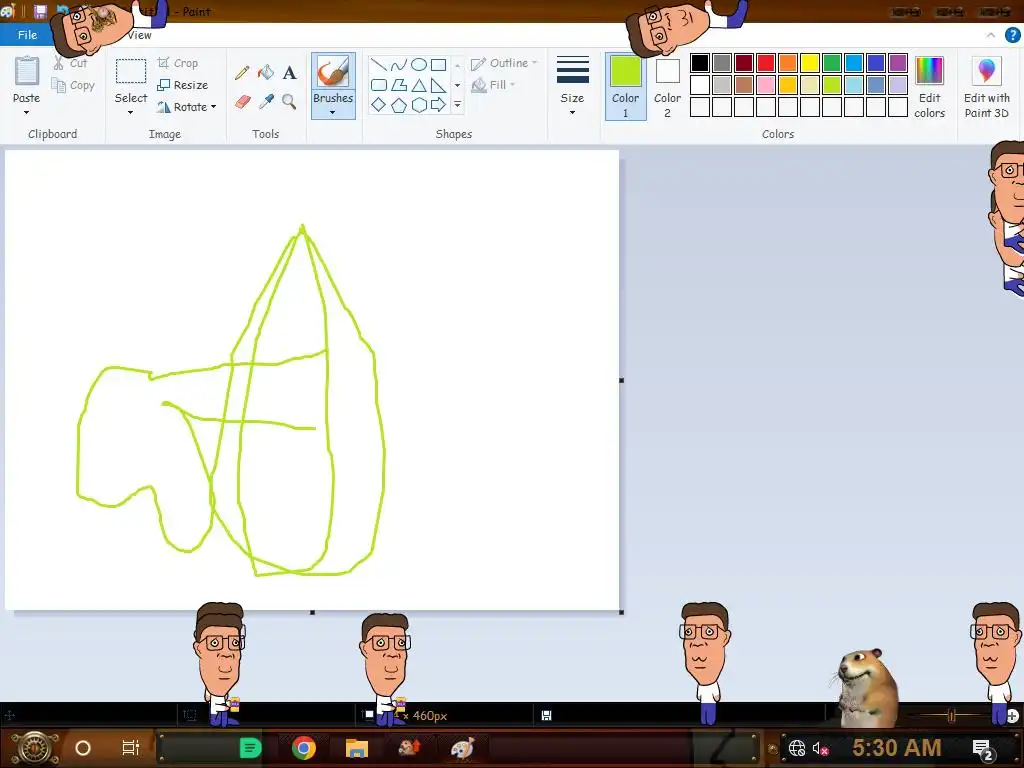Choose the Right triangle shape
The image size is (1024, 768).
click(439, 85)
